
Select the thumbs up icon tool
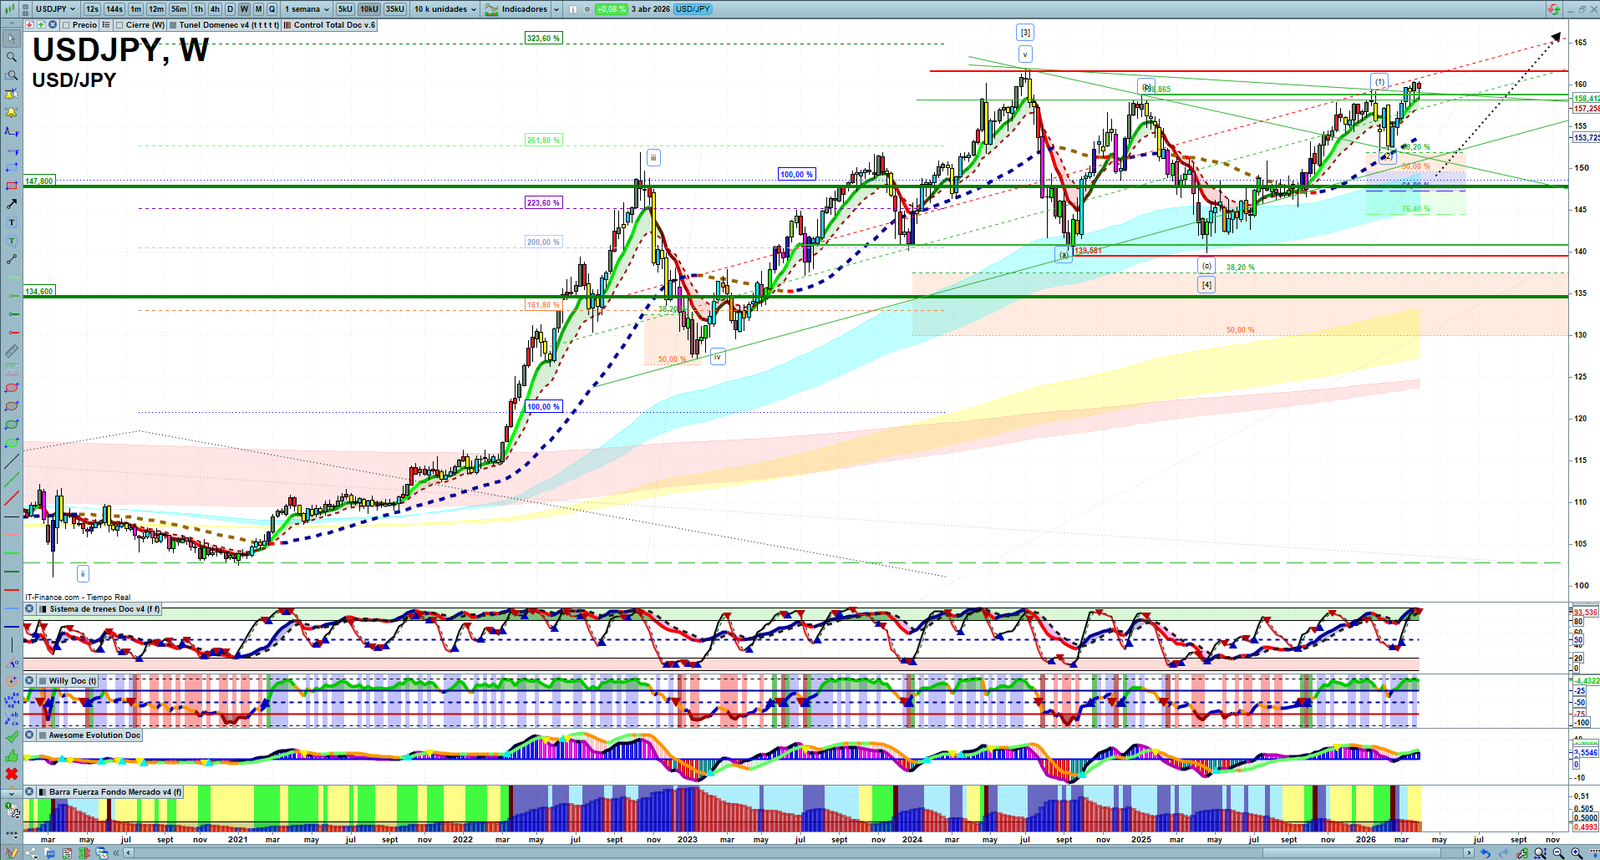[11, 755]
